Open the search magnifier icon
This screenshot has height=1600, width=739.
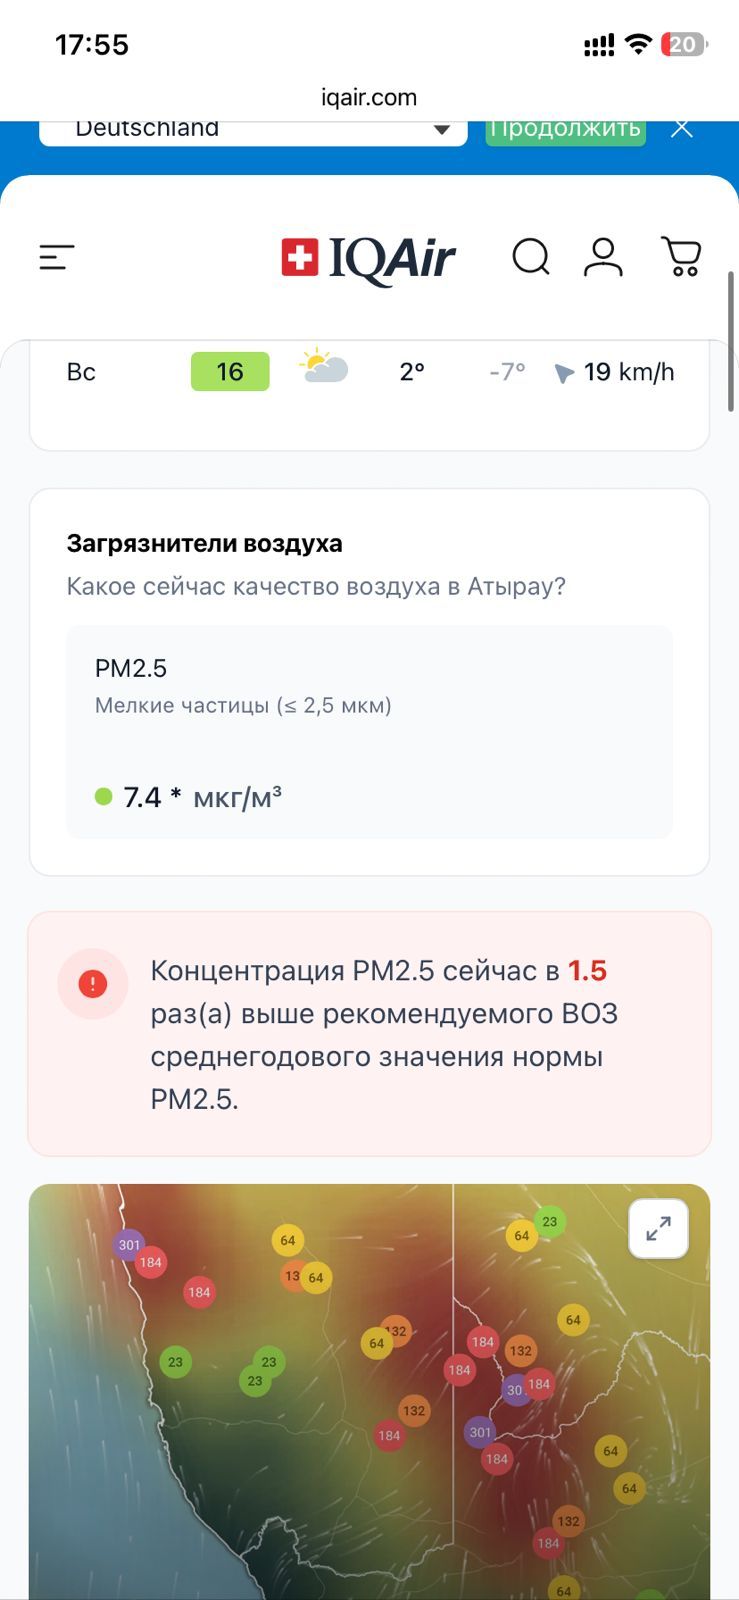point(531,258)
